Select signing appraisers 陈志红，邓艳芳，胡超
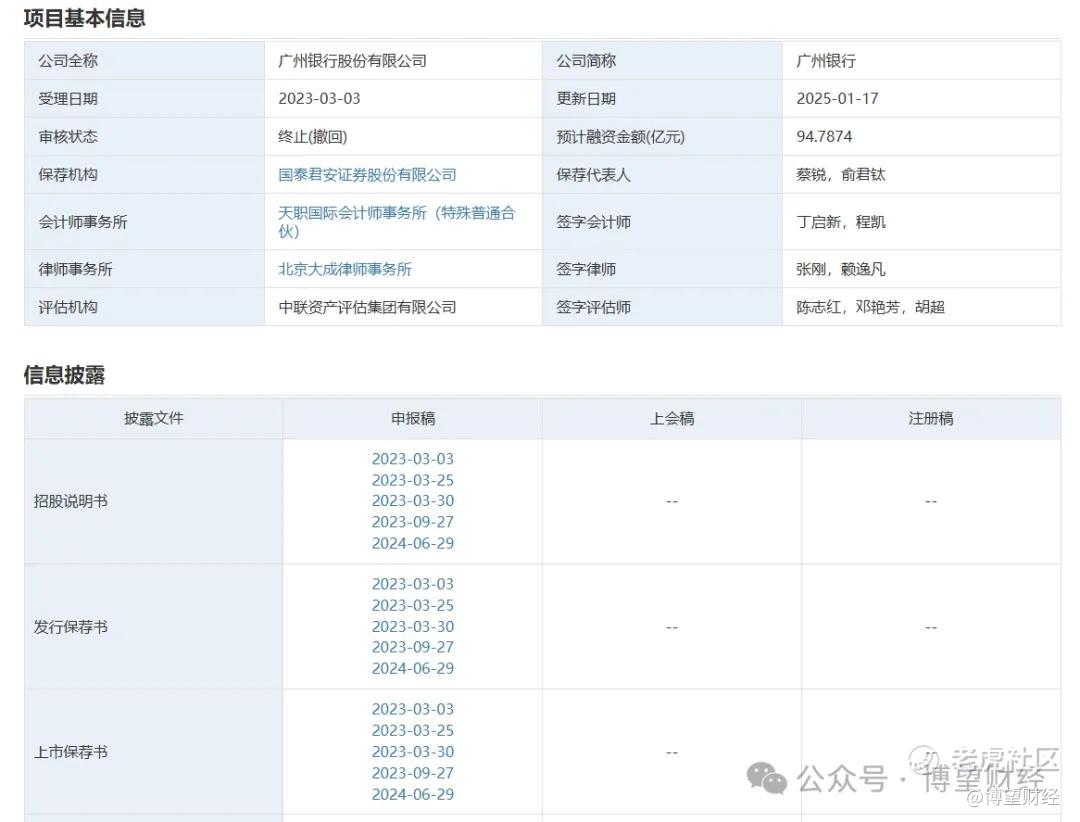Screen dimensions: 1080x822 [x=871, y=307]
